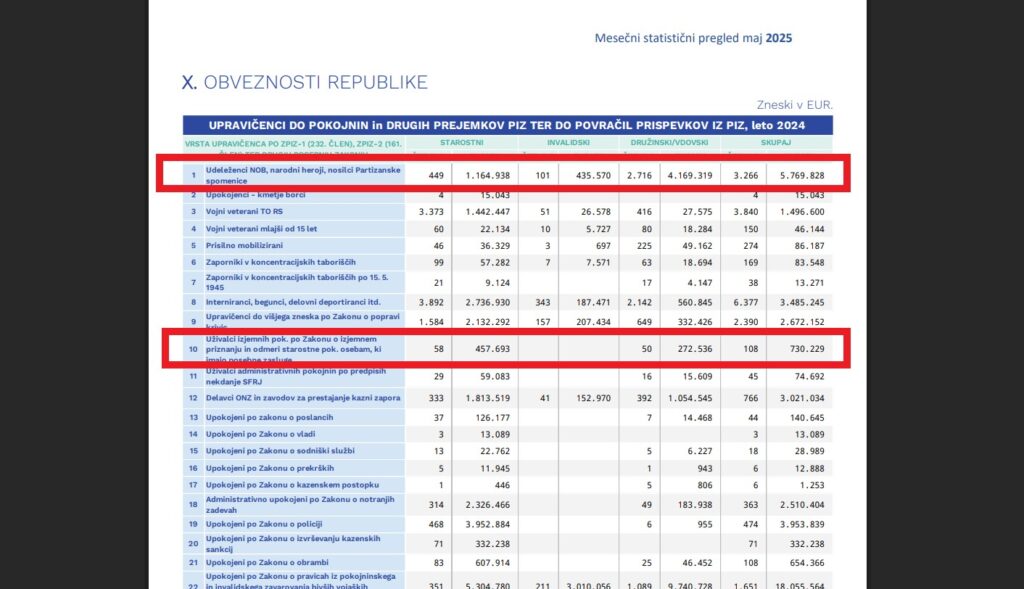Screen dimensions: 1024x589
Task: Click the total value 5.769.828
Action: 803,175
